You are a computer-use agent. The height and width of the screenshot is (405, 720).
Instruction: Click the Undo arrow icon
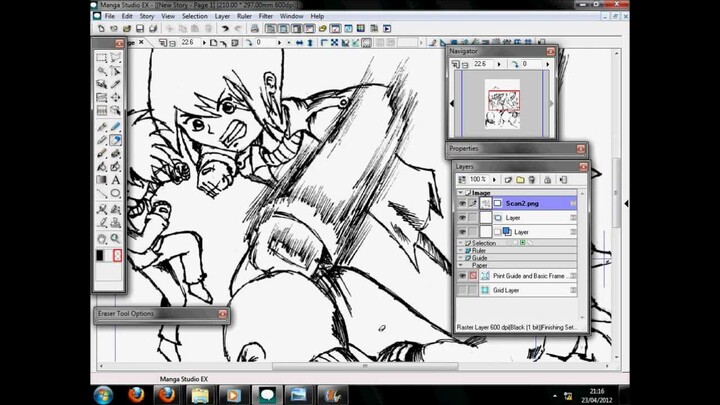coord(225,28)
